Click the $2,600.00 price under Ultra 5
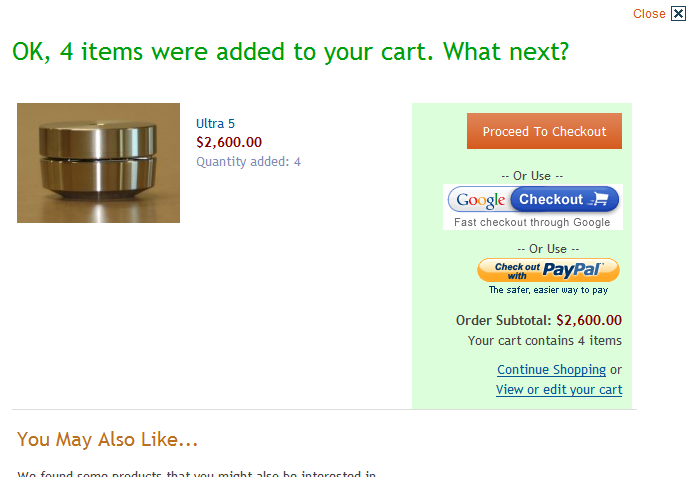Viewport: 686px width, 477px height. coord(229,142)
